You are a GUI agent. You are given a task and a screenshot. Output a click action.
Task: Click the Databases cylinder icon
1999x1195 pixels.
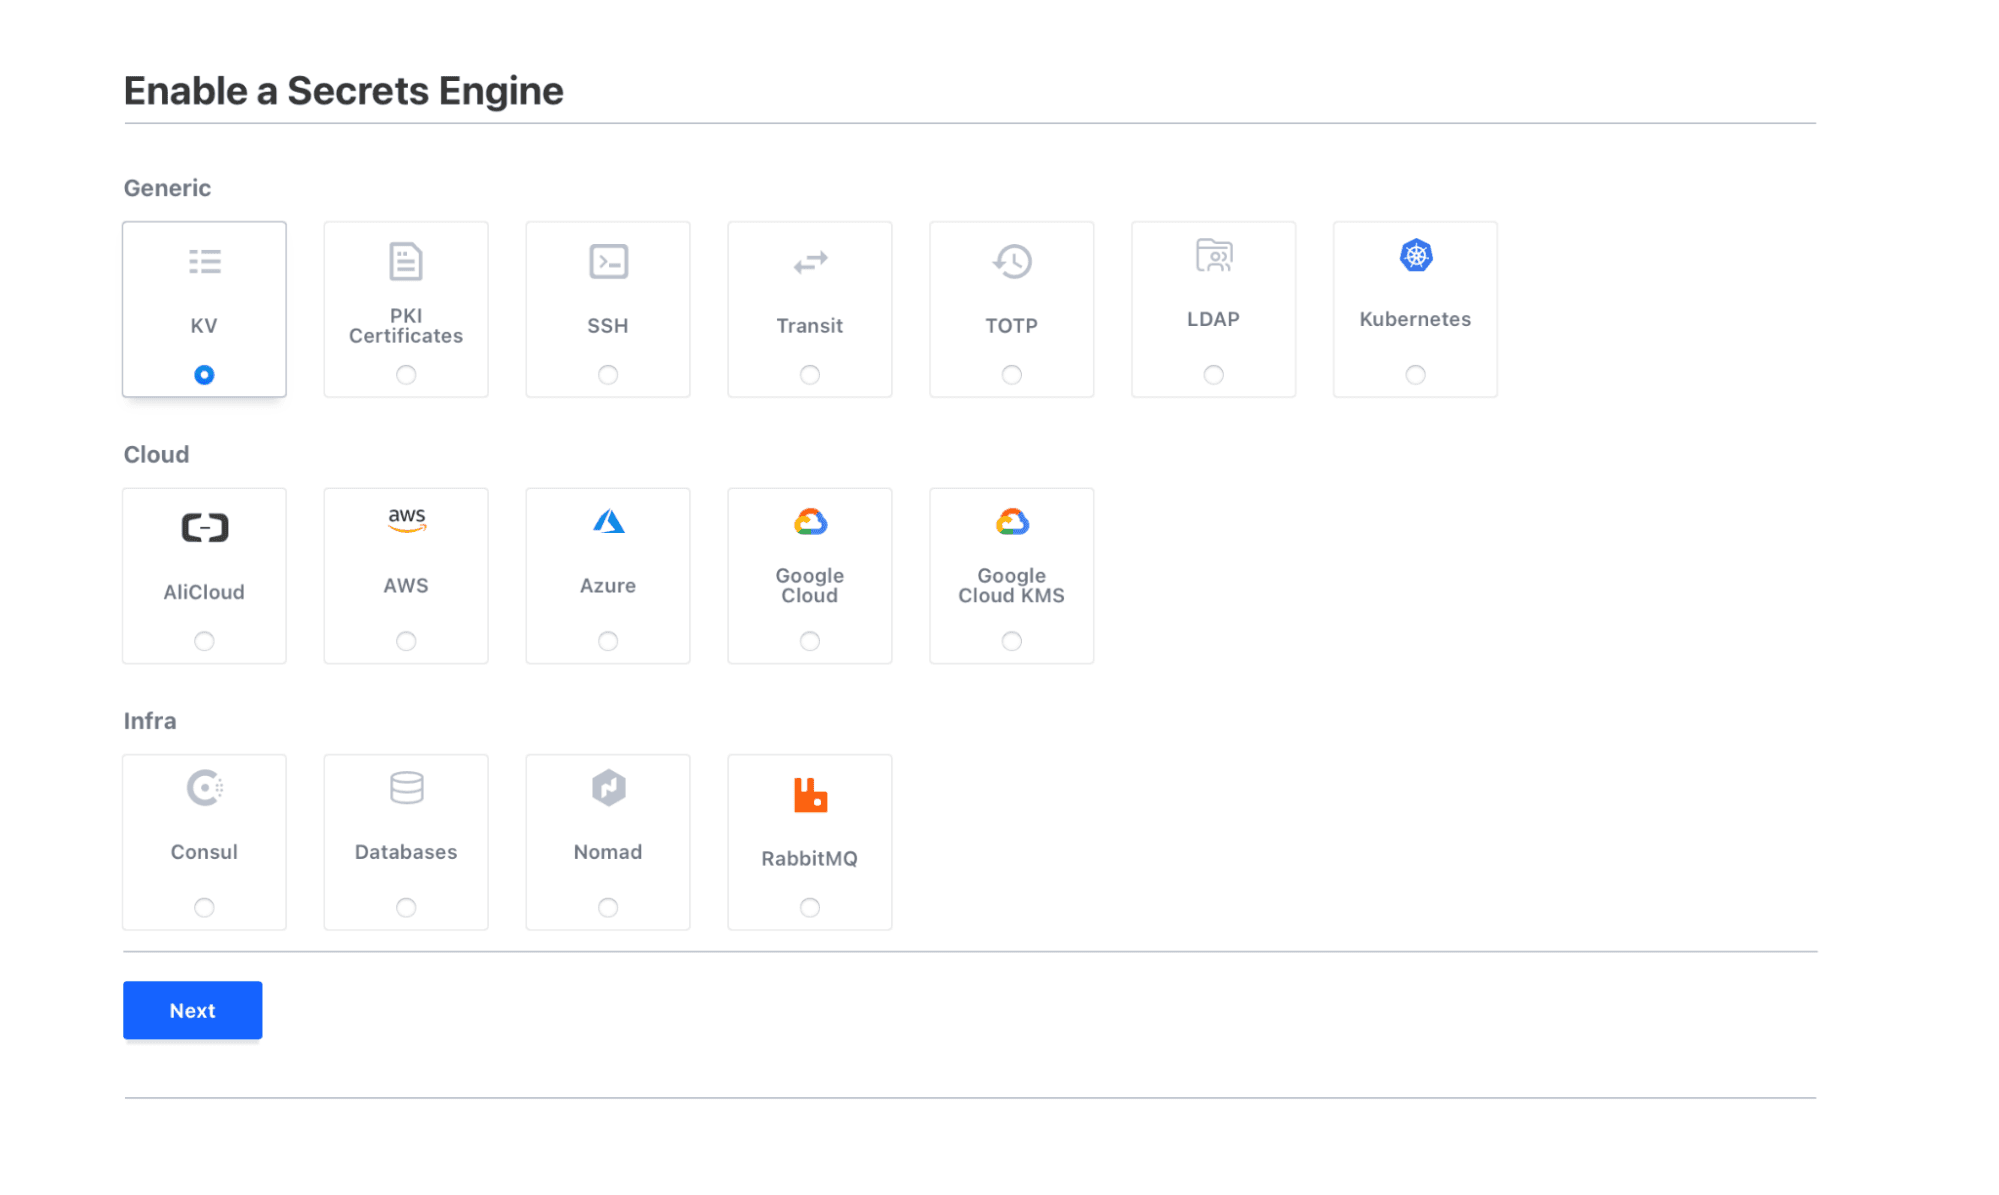[x=406, y=788]
